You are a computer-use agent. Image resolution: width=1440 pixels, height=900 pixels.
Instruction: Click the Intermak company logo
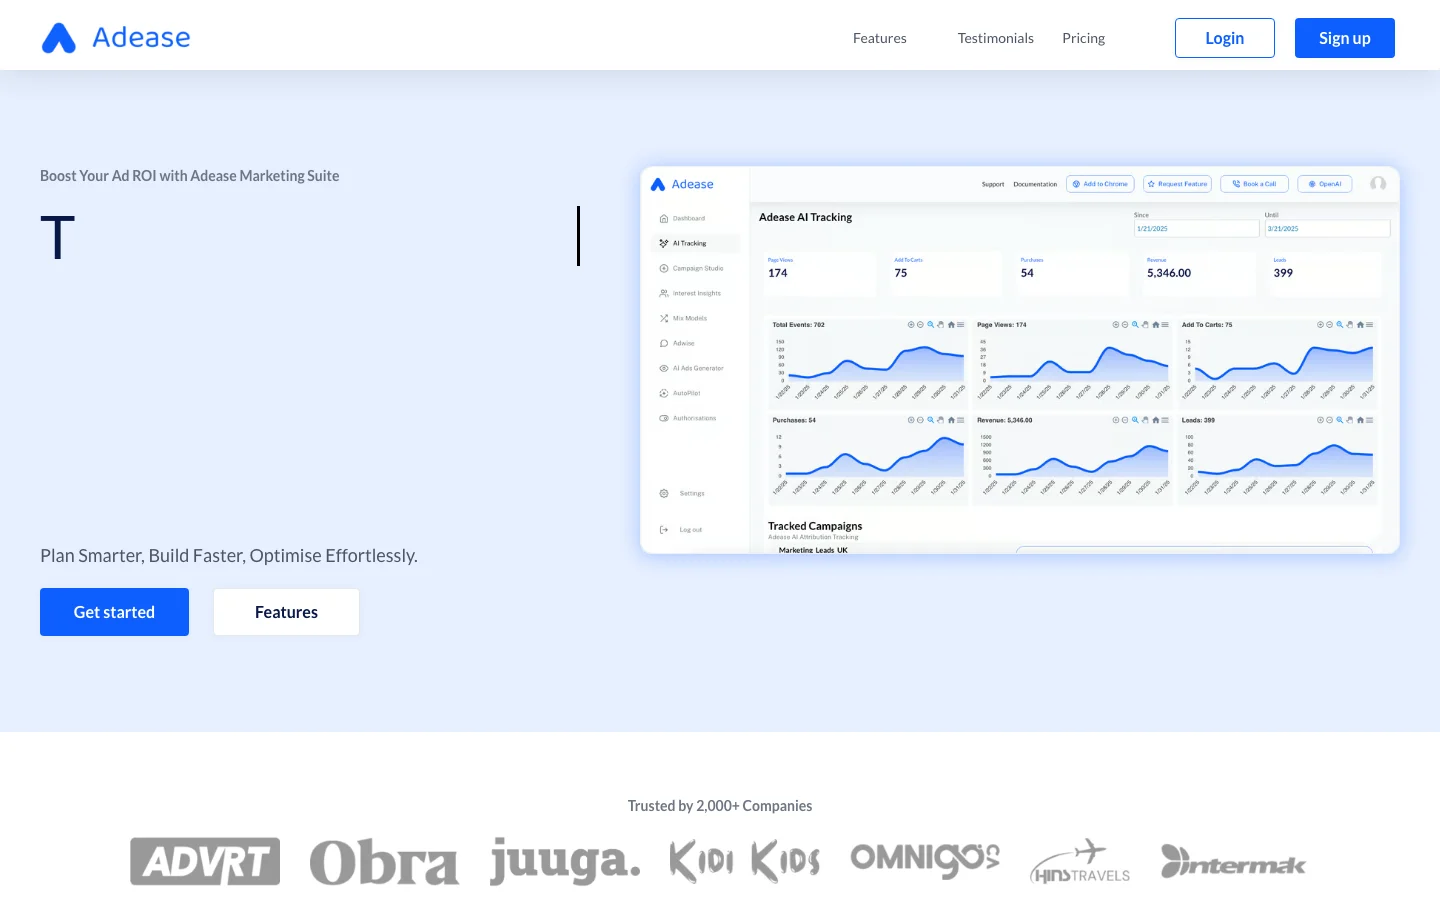pyautogui.click(x=1233, y=862)
